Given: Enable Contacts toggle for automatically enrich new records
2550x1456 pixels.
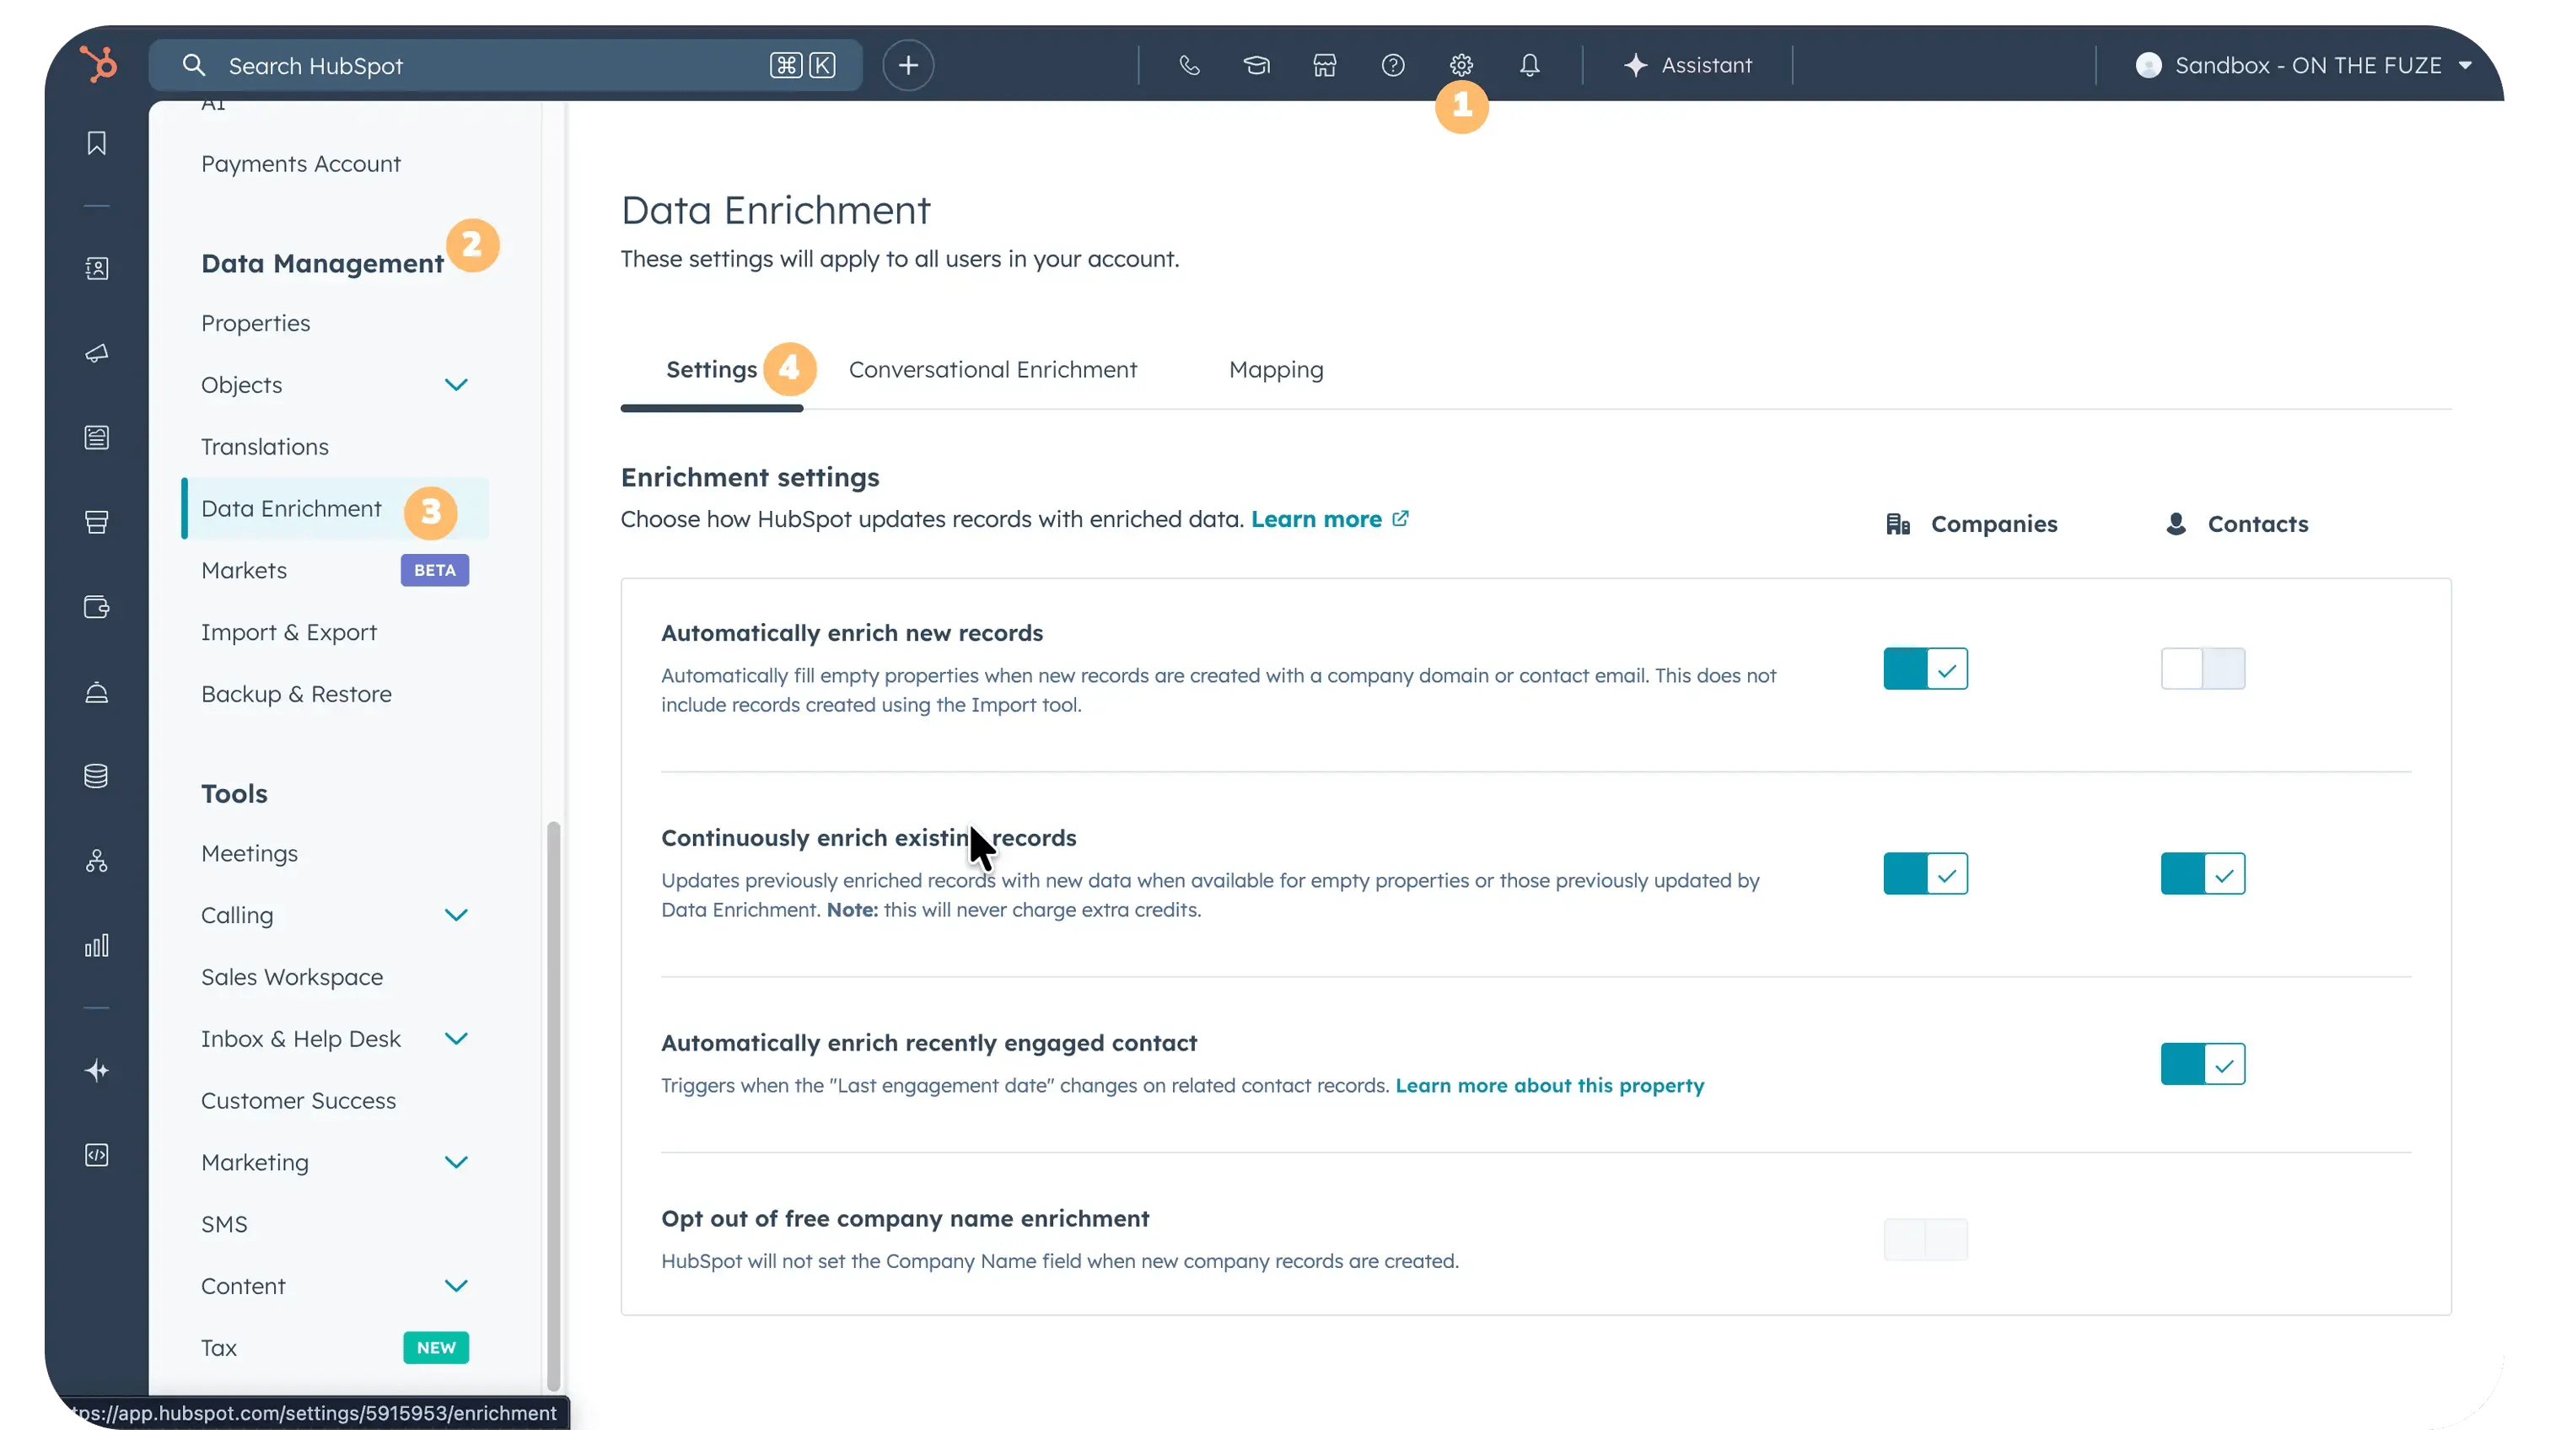Looking at the screenshot, I should point(2203,668).
